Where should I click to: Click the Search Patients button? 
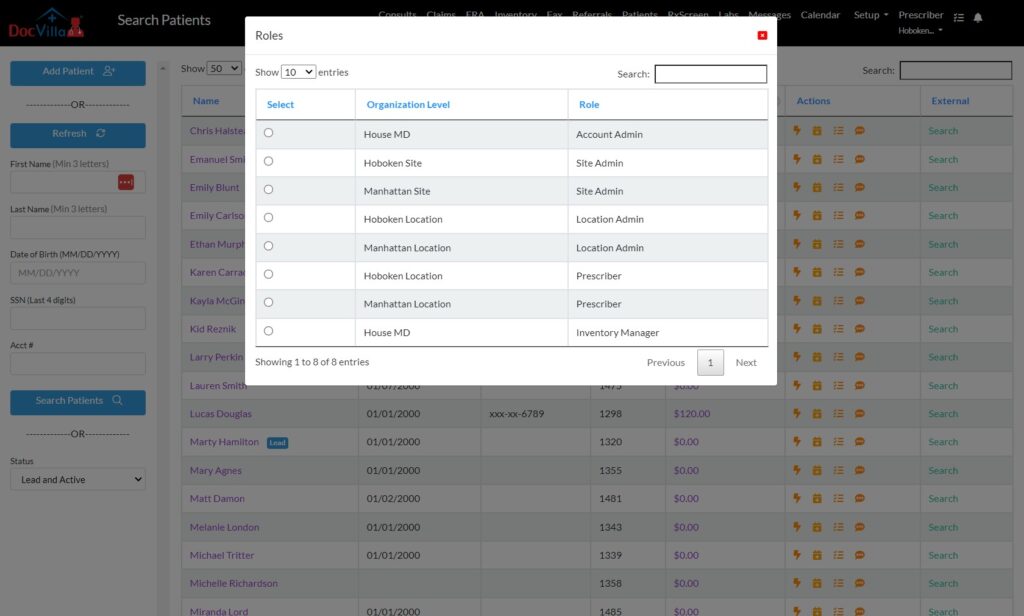[78, 402]
